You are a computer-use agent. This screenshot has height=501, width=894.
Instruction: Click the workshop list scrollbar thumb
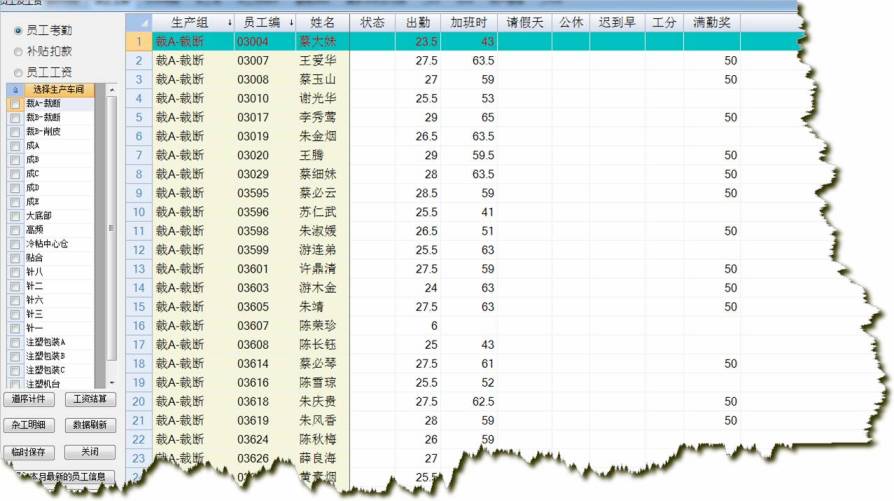pos(112,228)
